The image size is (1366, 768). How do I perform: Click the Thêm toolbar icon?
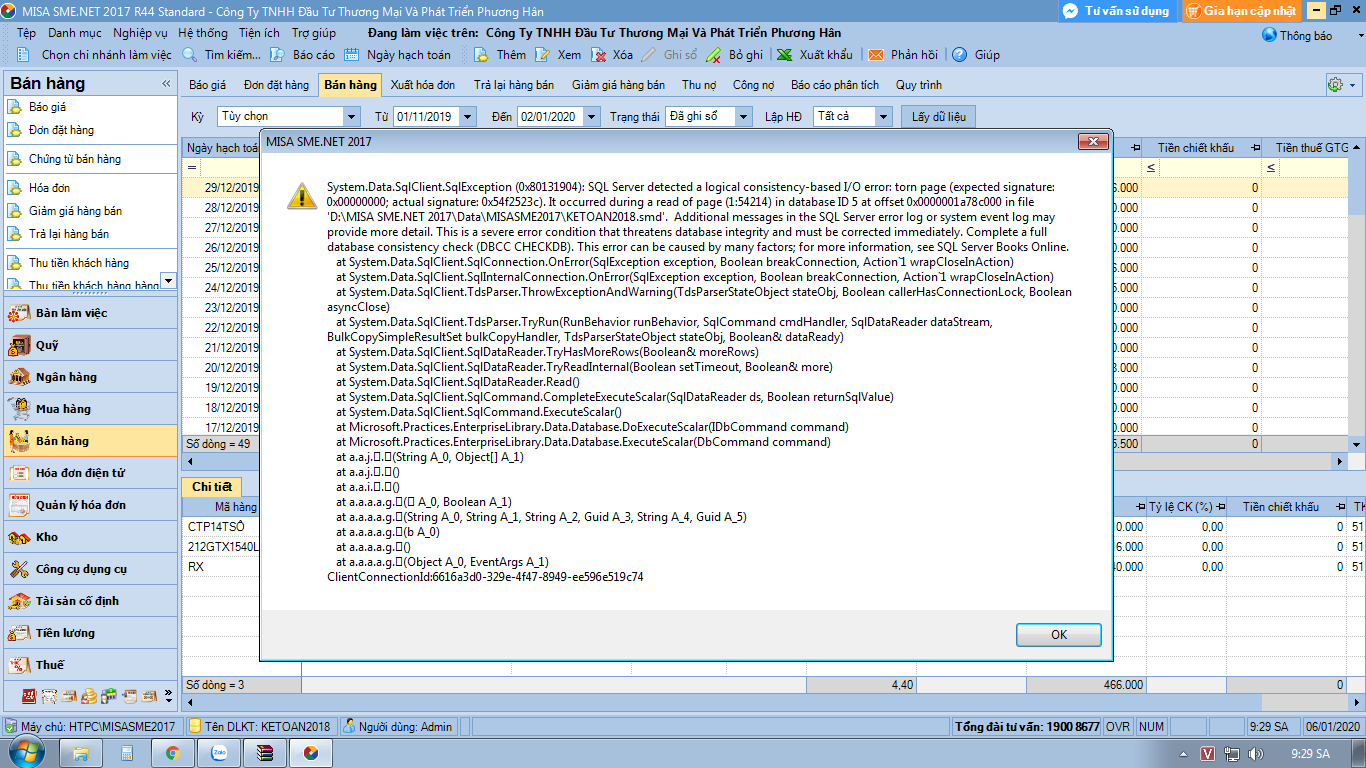click(481, 55)
